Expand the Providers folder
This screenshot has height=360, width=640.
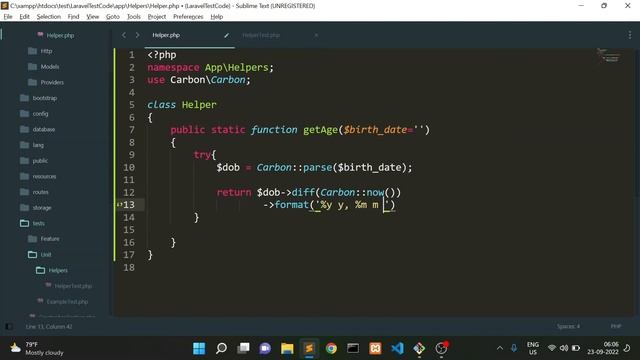pos(52,82)
